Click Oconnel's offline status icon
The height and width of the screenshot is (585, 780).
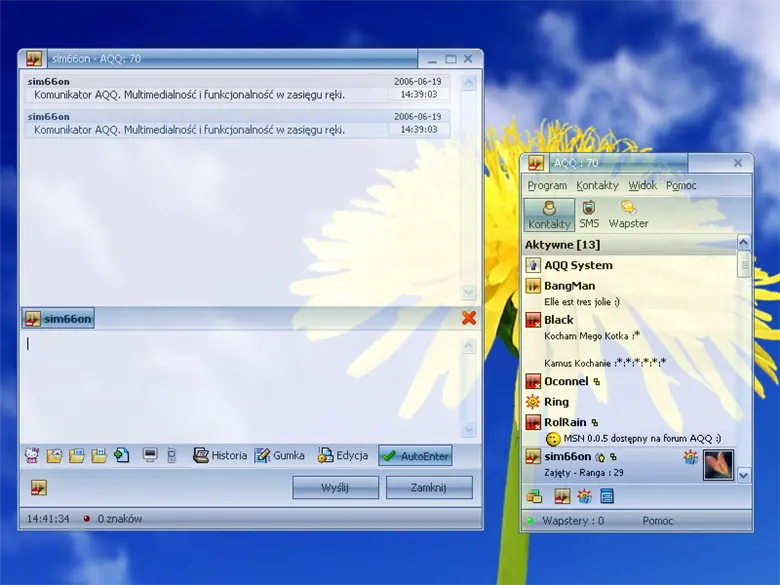[533, 382]
